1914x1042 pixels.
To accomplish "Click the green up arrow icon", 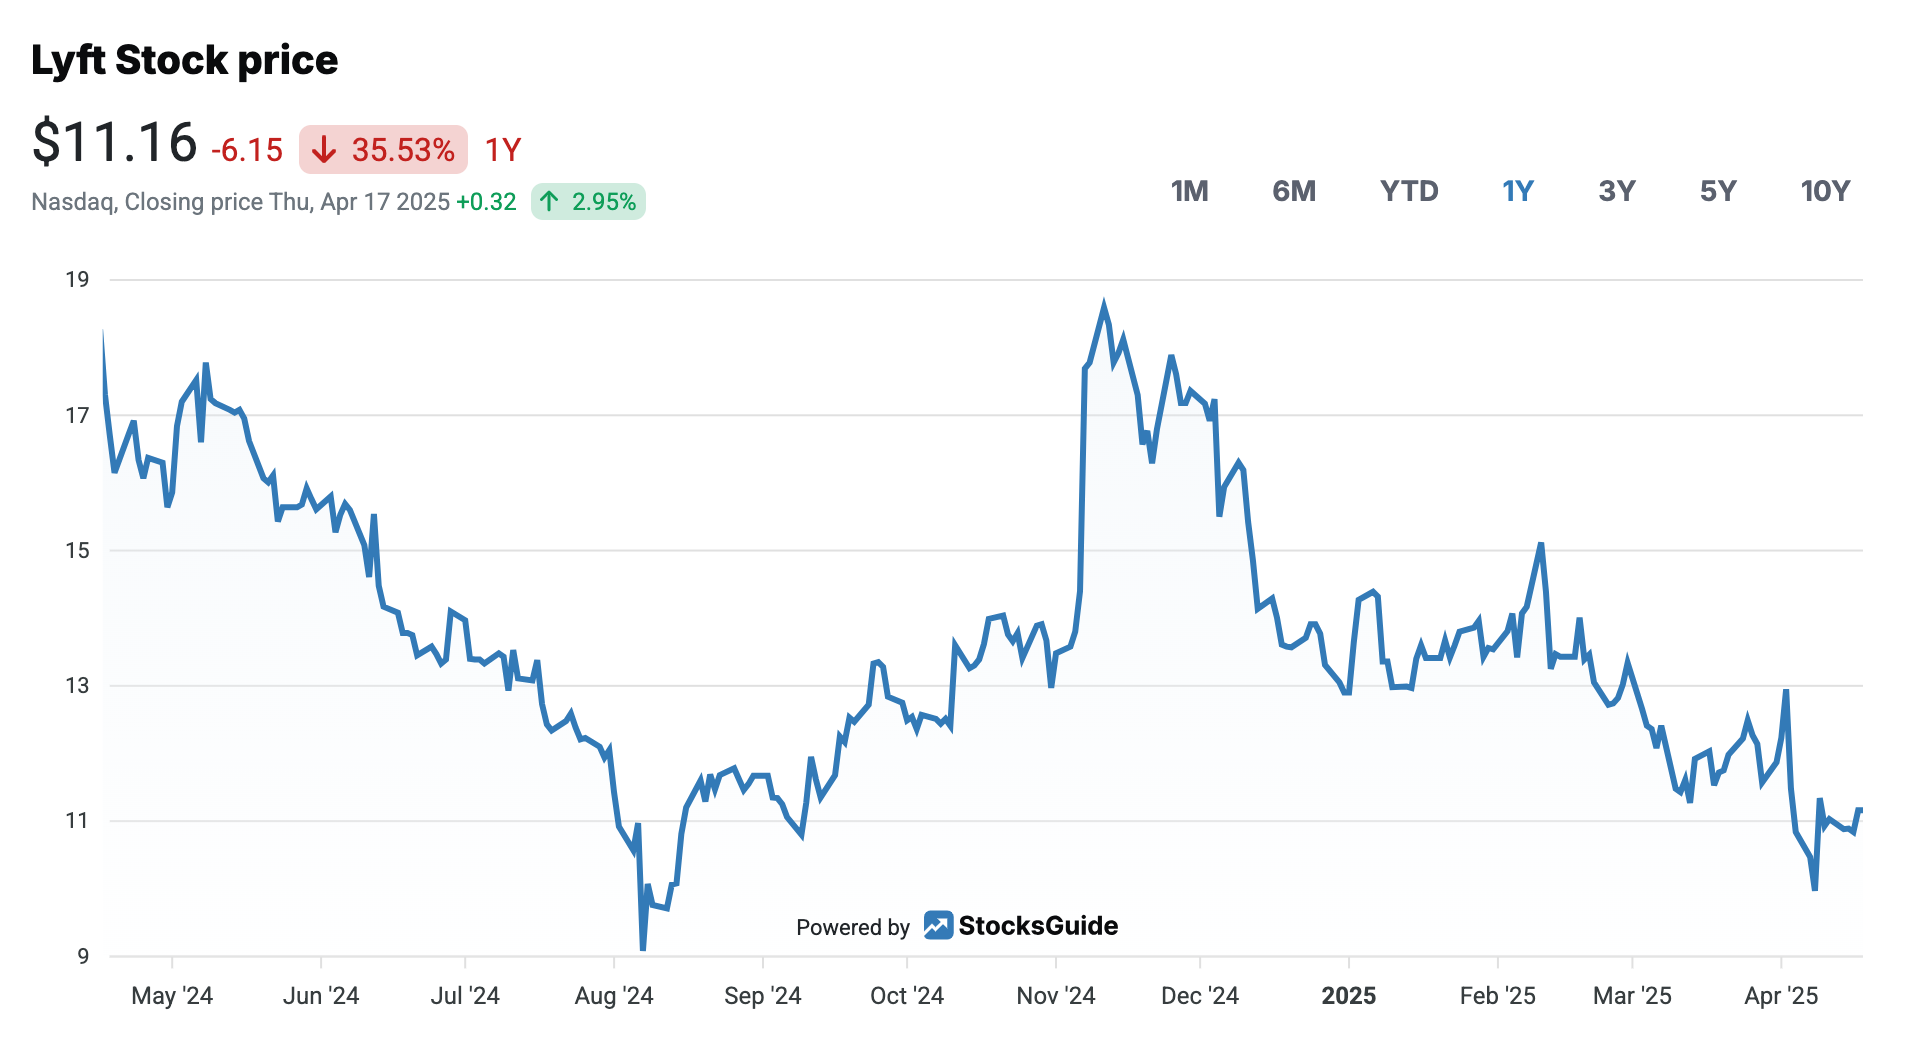I will pyautogui.click(x=549, y=202).
